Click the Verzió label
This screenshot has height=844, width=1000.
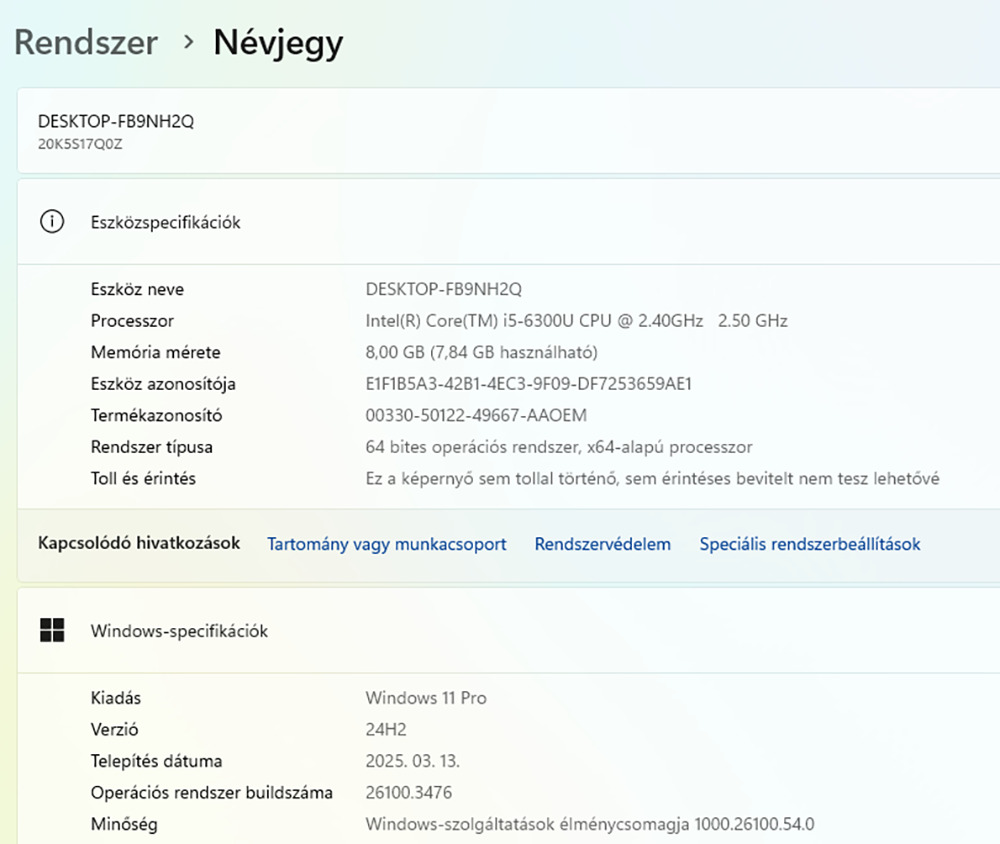click(114, 729)
